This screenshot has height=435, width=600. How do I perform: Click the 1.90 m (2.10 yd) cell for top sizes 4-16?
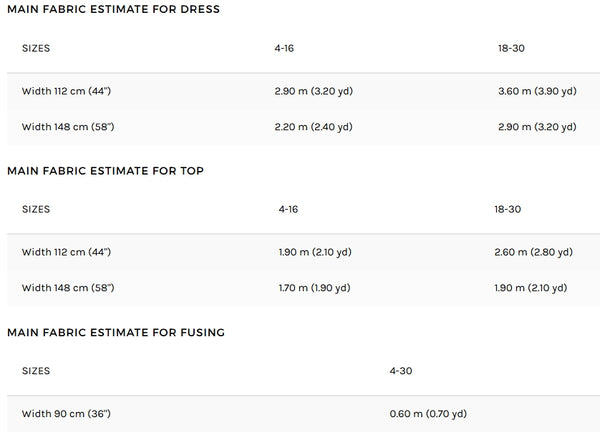pos(315,252)
